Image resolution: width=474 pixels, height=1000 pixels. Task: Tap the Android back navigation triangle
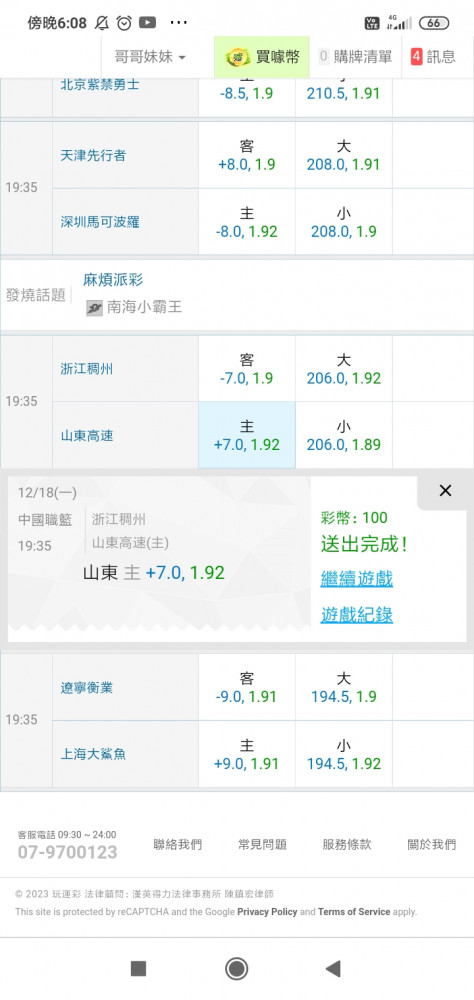pyautogui.click(x=332, y=969)
